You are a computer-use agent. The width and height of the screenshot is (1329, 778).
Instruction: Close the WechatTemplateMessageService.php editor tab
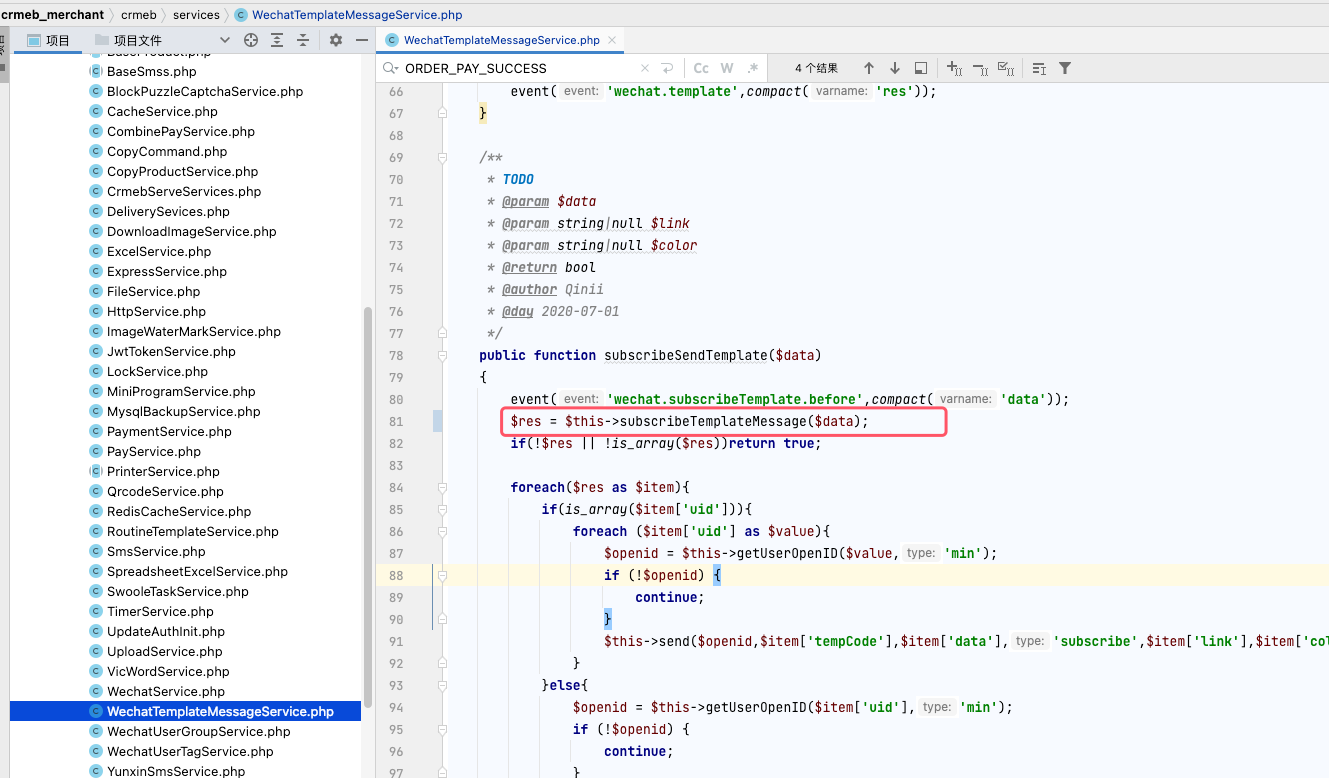[612, 40]
